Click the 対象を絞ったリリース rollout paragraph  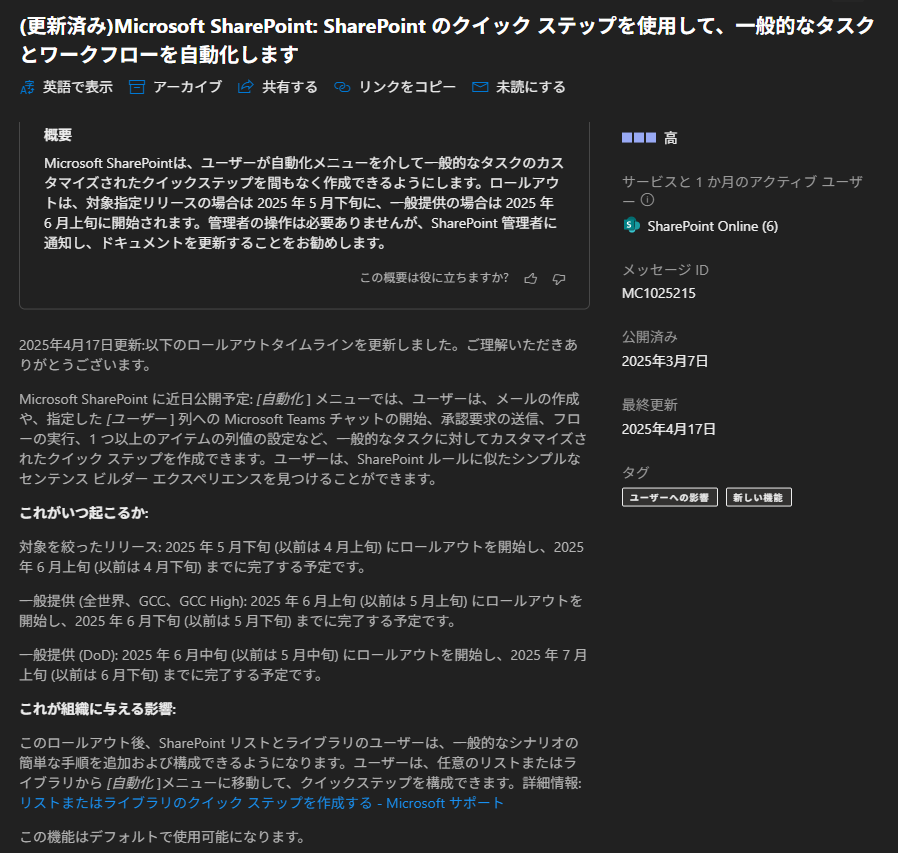click(302, 557)
